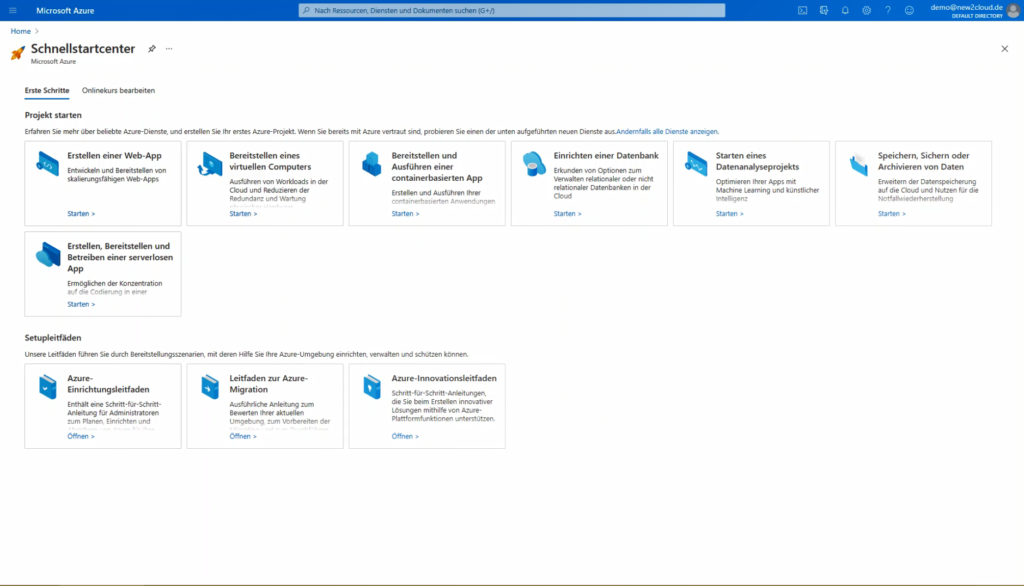
Task: Open the hamburger portal menu
Action: tap(12, 10)
